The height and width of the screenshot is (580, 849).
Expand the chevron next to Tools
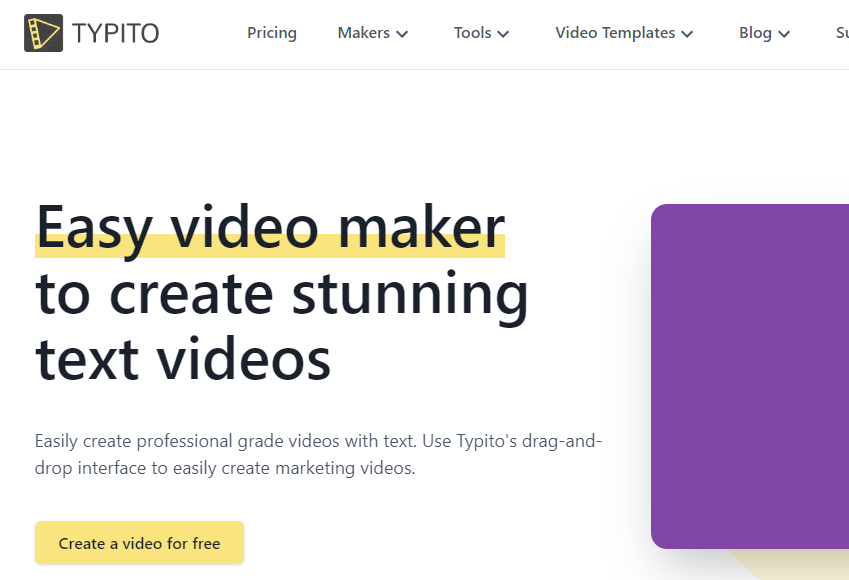(x=503, y=34)
